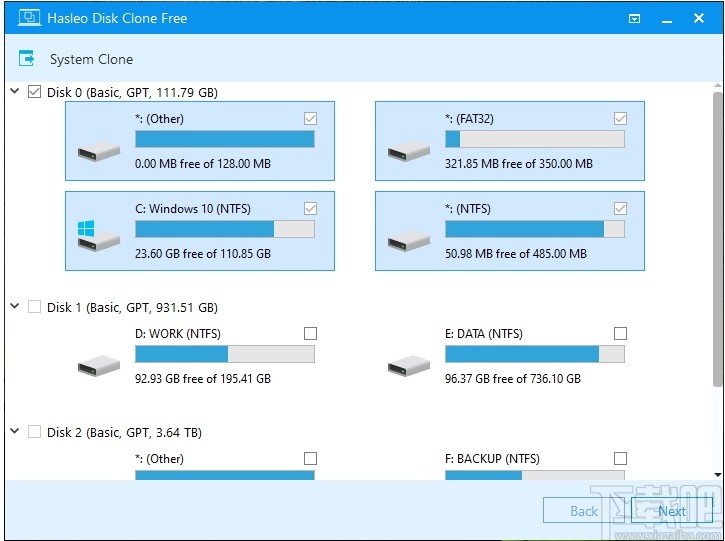Collapse the Disk 0 partition list

click(x=15, y=92)
